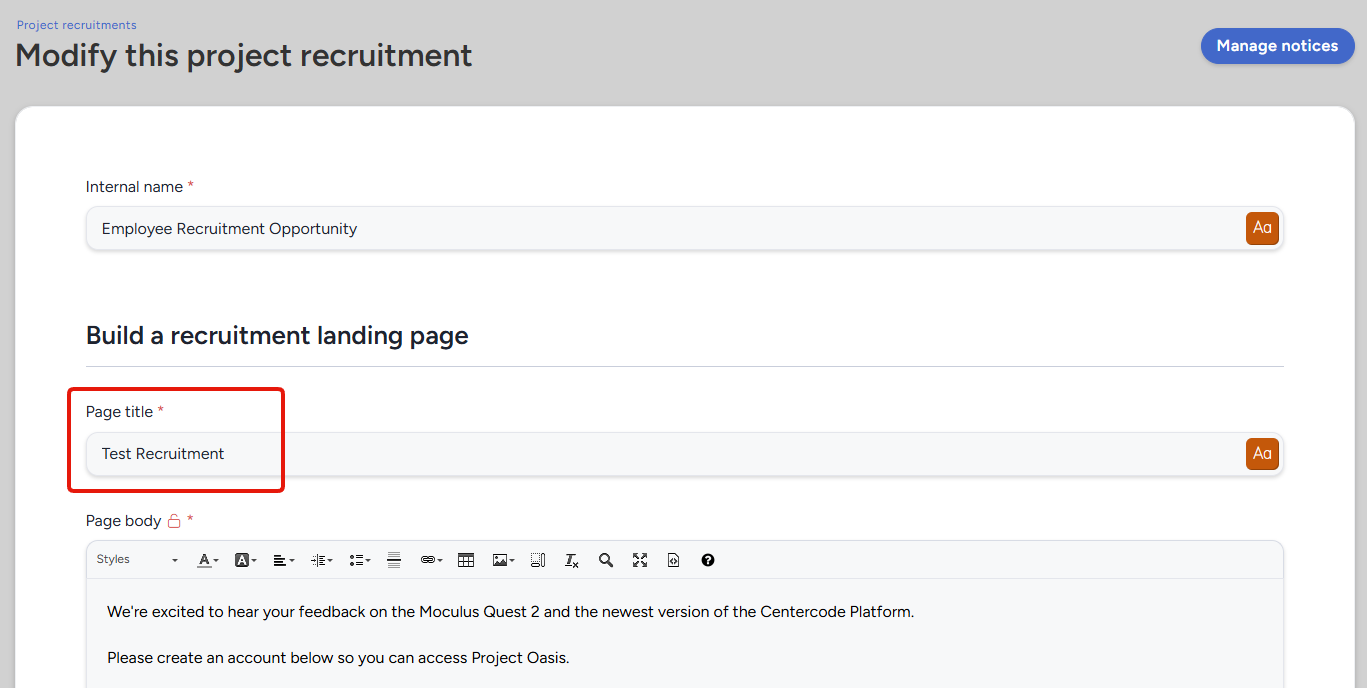This screenshot has height=688, width=1367.
Task: Go to Project recruitments breadcrumb link
Action: click(77, 25)
